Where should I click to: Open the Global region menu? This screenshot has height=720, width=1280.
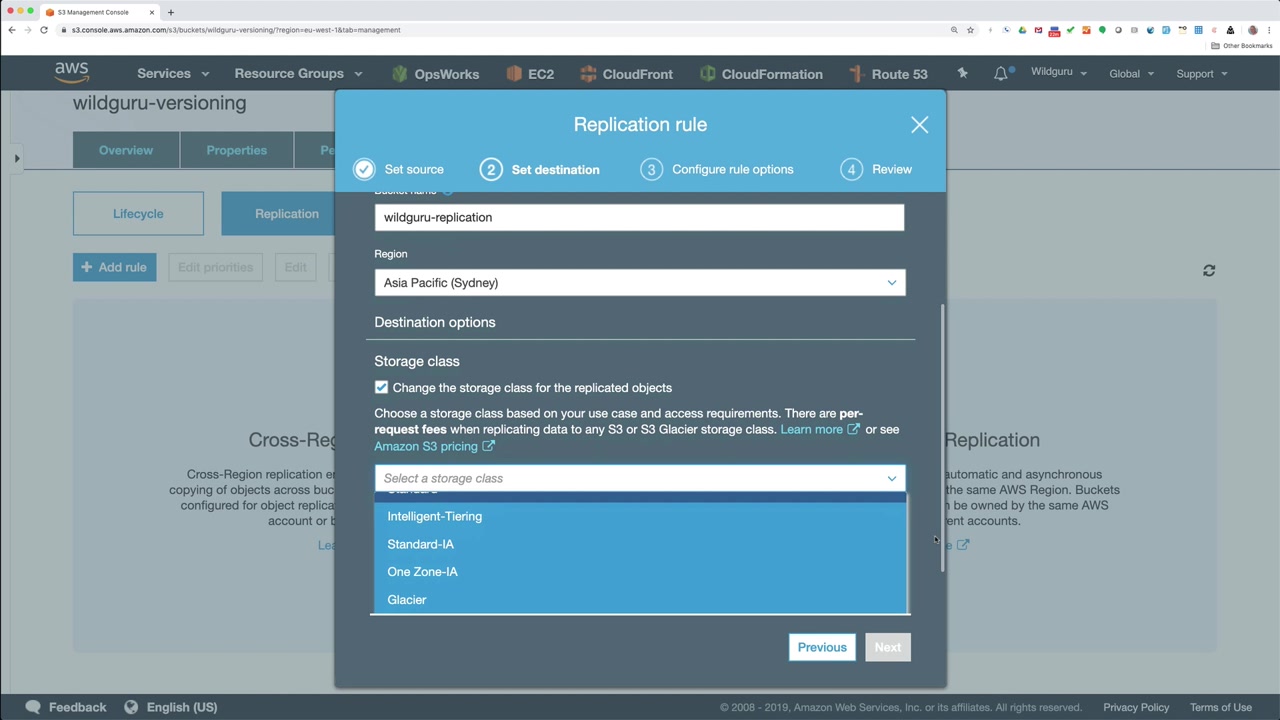(x=1131, y=74)
